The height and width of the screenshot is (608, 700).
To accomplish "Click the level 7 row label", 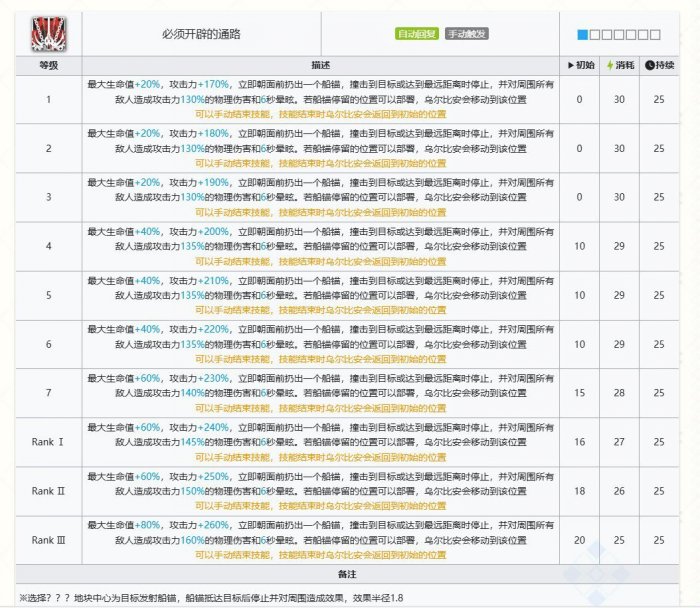I will [48, 393].
